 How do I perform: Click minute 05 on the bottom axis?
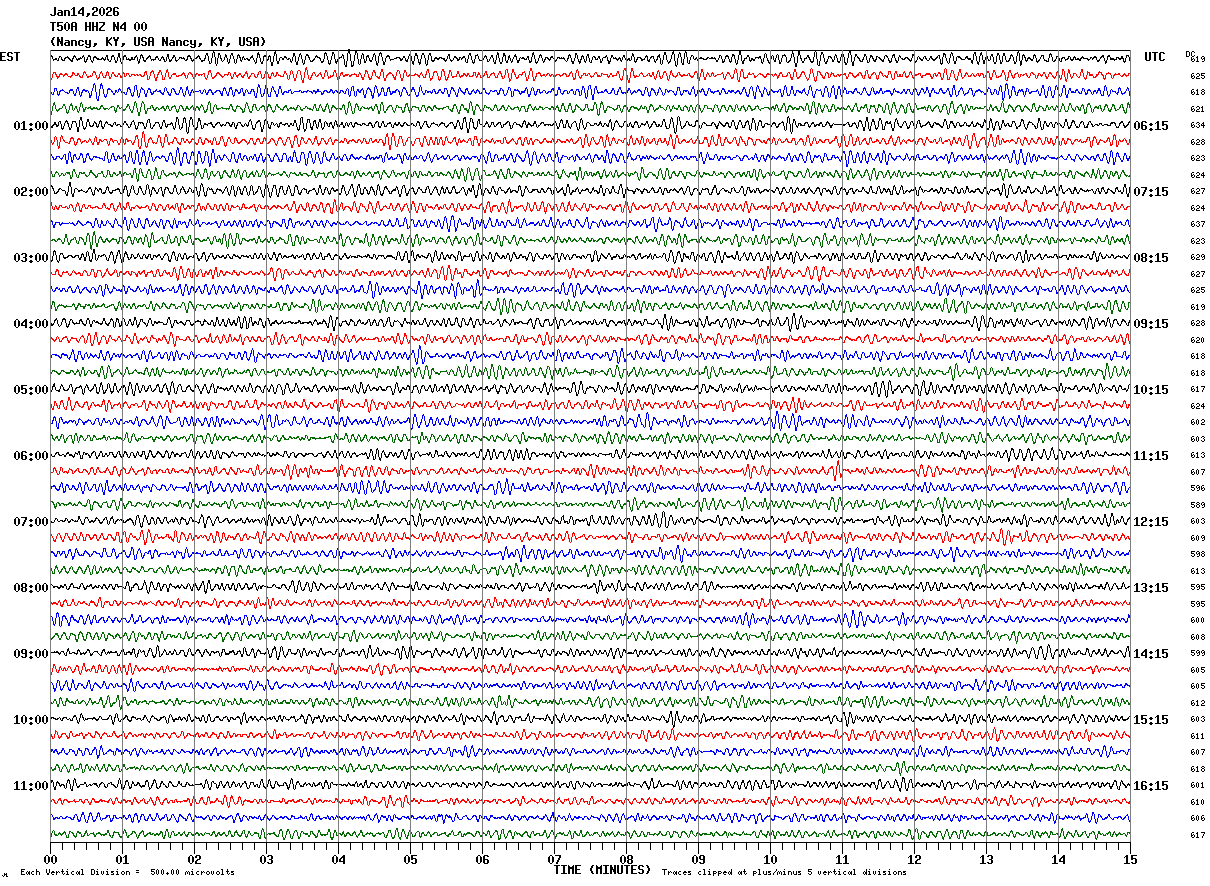[410, 859]
